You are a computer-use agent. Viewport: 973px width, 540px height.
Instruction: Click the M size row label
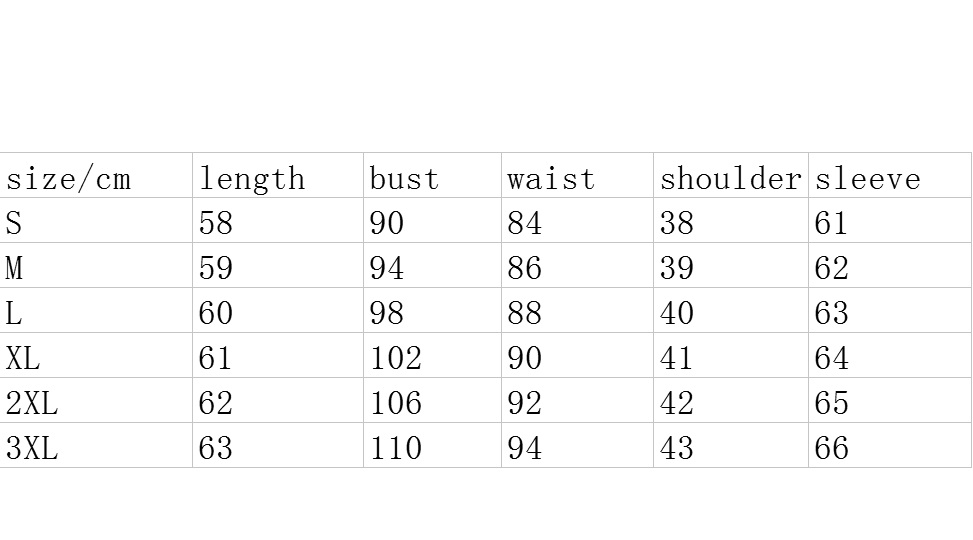pyautogui.click(x=14, y=268)
